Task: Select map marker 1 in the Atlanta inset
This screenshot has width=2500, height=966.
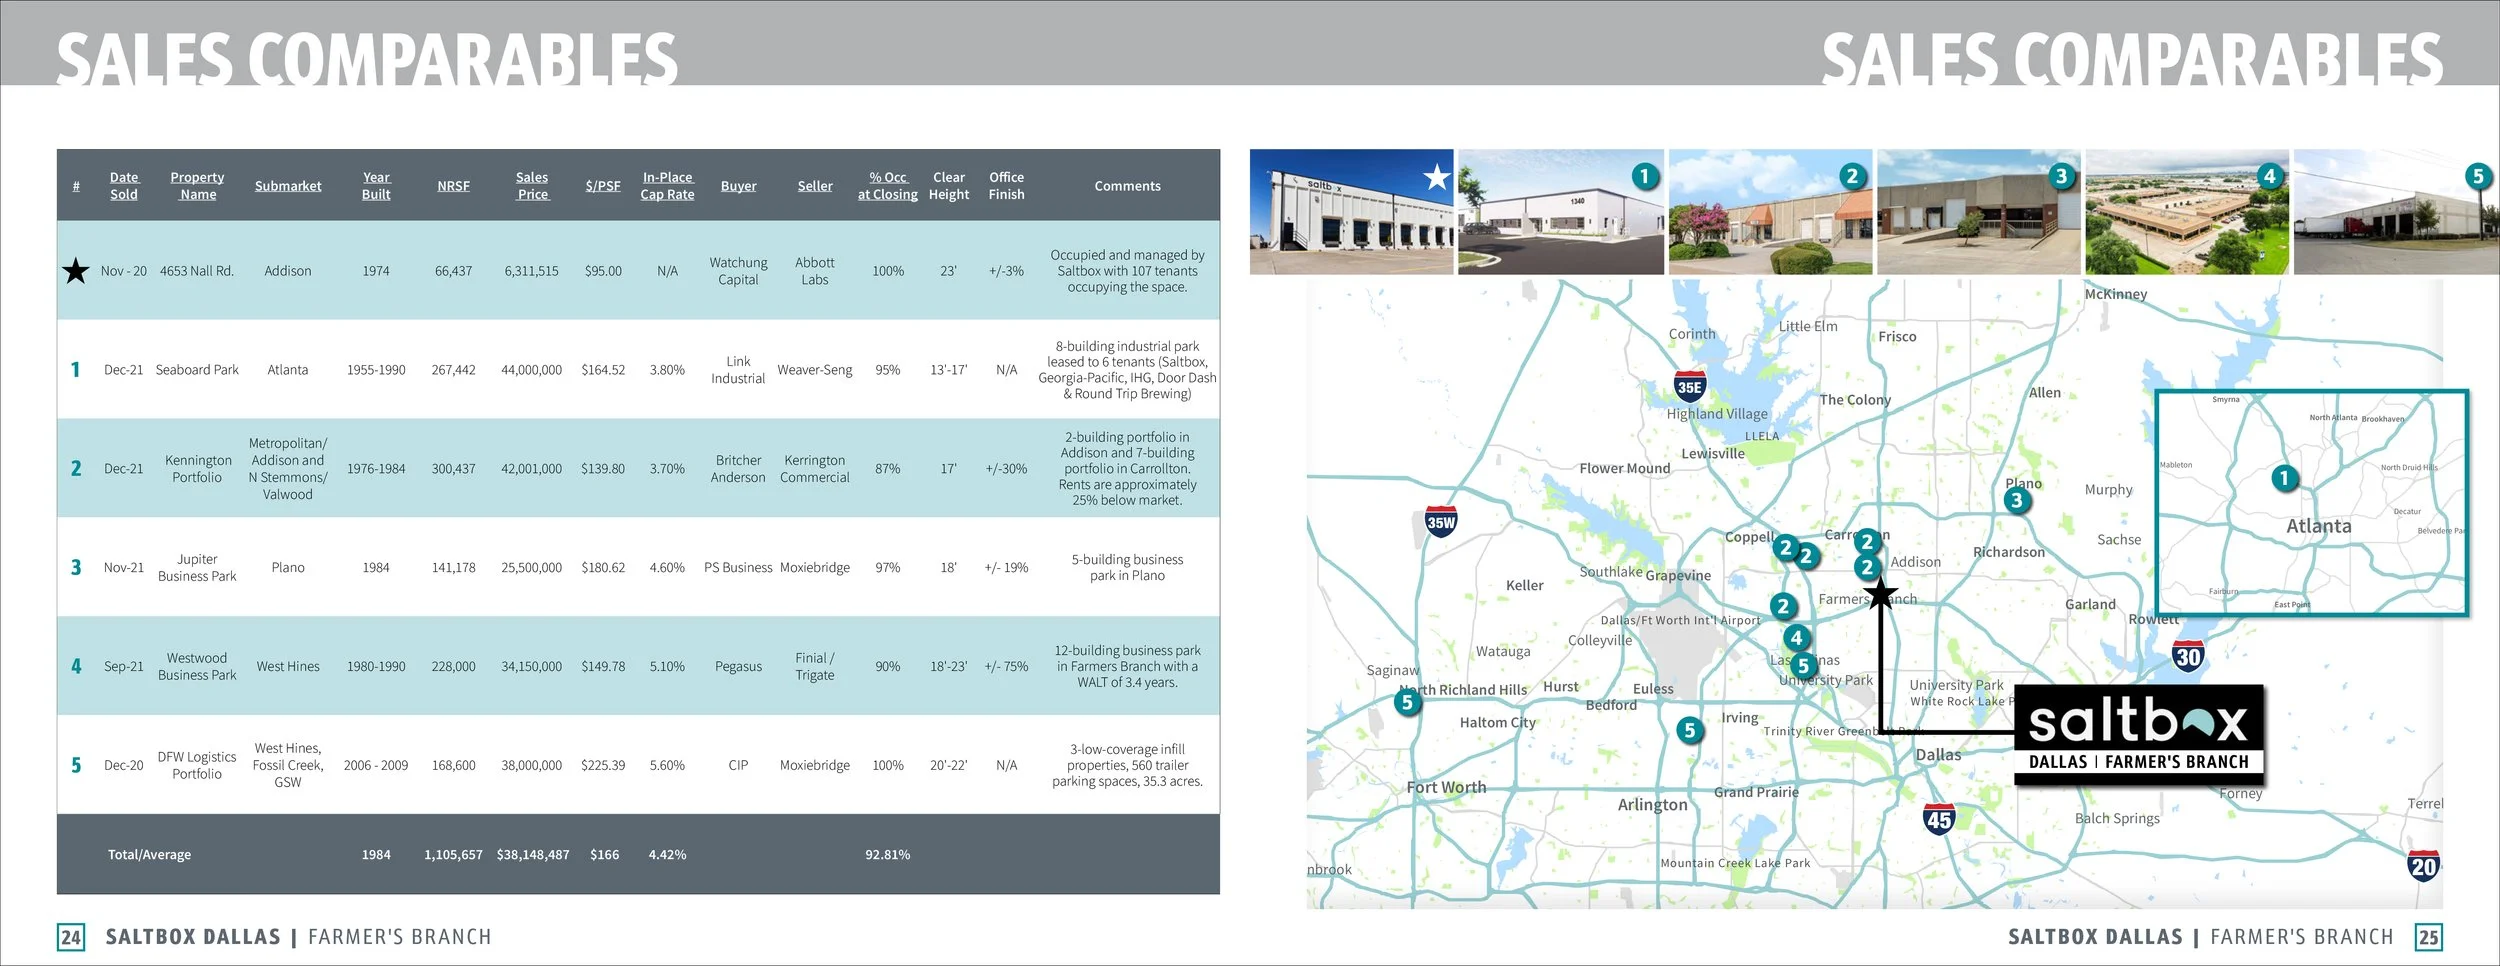Action: (x=2284, y=478)
